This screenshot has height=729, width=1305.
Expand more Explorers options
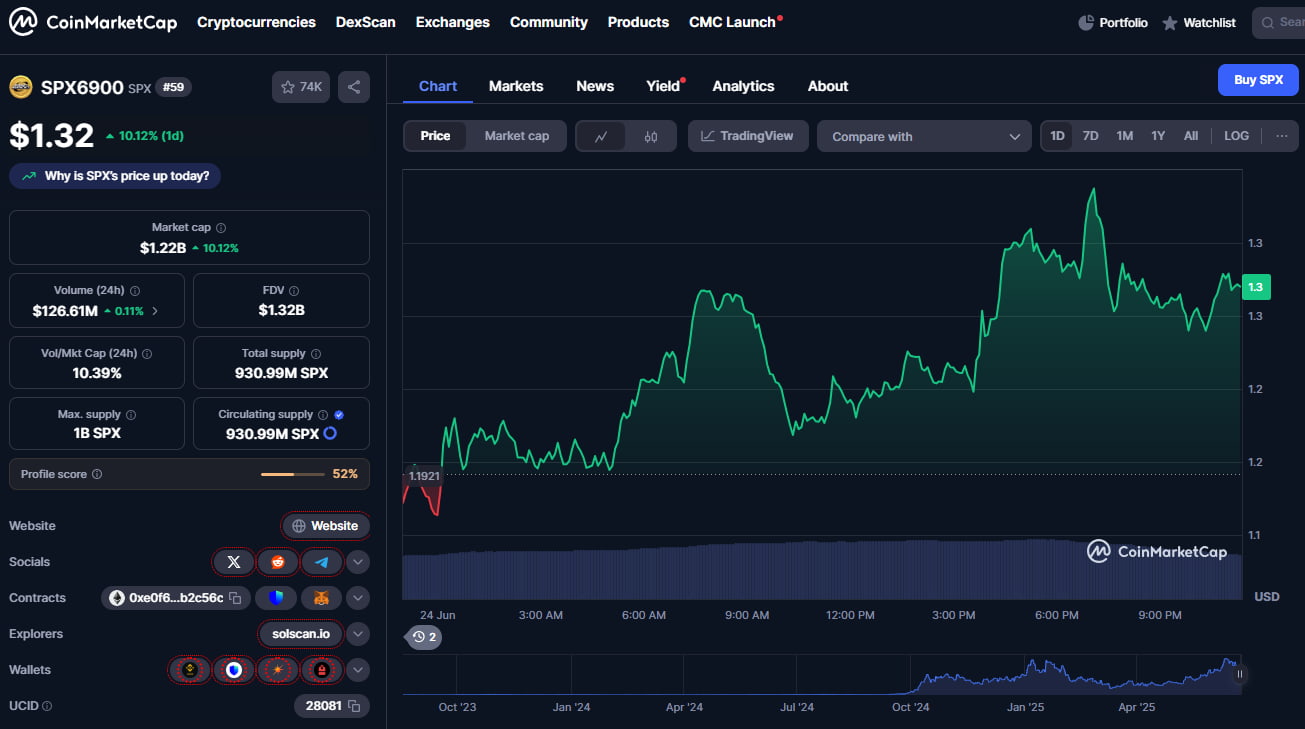point(358,634)
